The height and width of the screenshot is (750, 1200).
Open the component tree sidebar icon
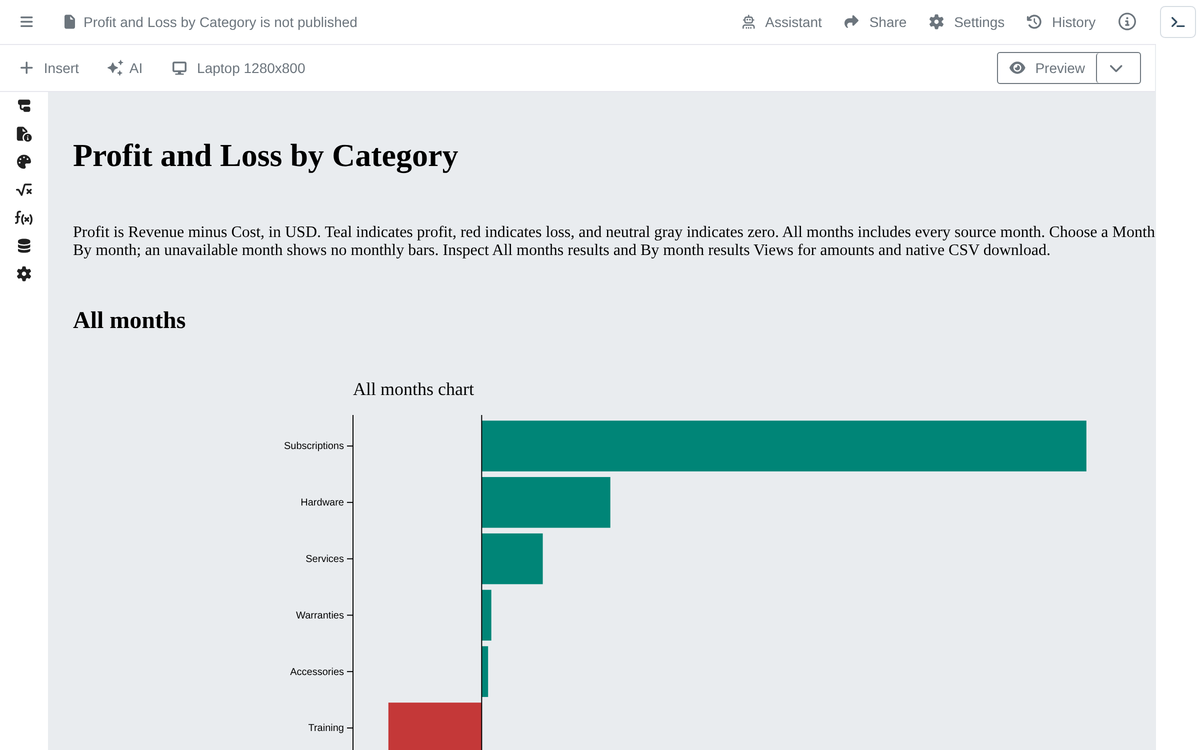(x=24, y=106)
